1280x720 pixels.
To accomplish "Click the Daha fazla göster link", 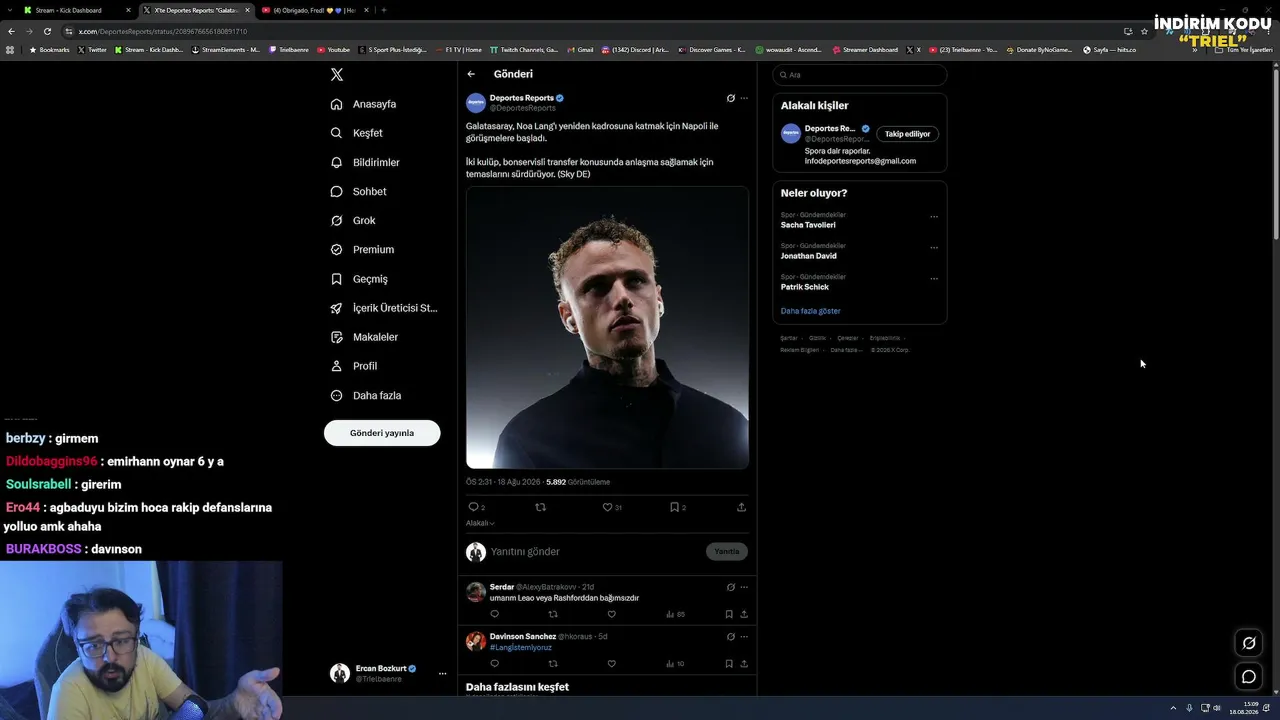I will click(x=811, y=311).
